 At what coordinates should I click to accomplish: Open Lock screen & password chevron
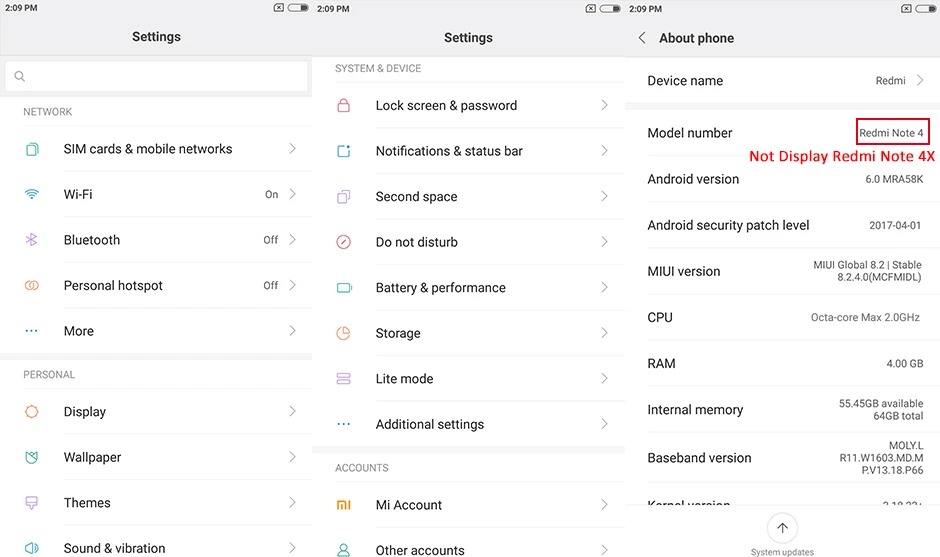(604, 105)
